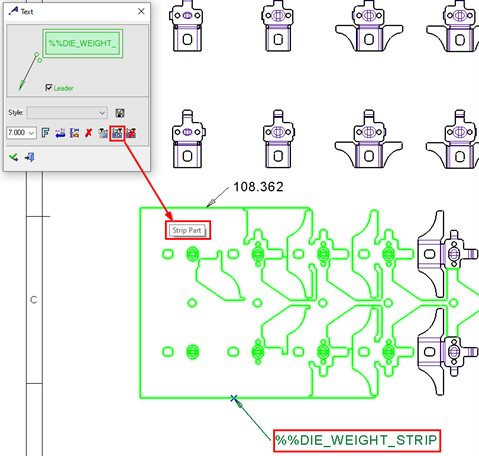479x456 pixels.
Task: Open the 7.000 text height dropdown
Action: [x=21, y=133]
